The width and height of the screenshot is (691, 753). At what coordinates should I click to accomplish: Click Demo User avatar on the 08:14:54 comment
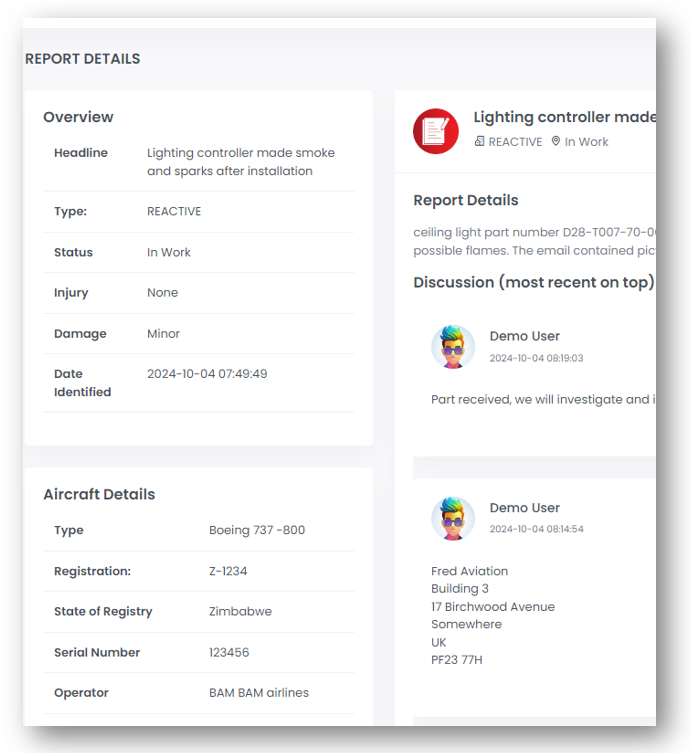pyautogui.click(x=453, y=518)
